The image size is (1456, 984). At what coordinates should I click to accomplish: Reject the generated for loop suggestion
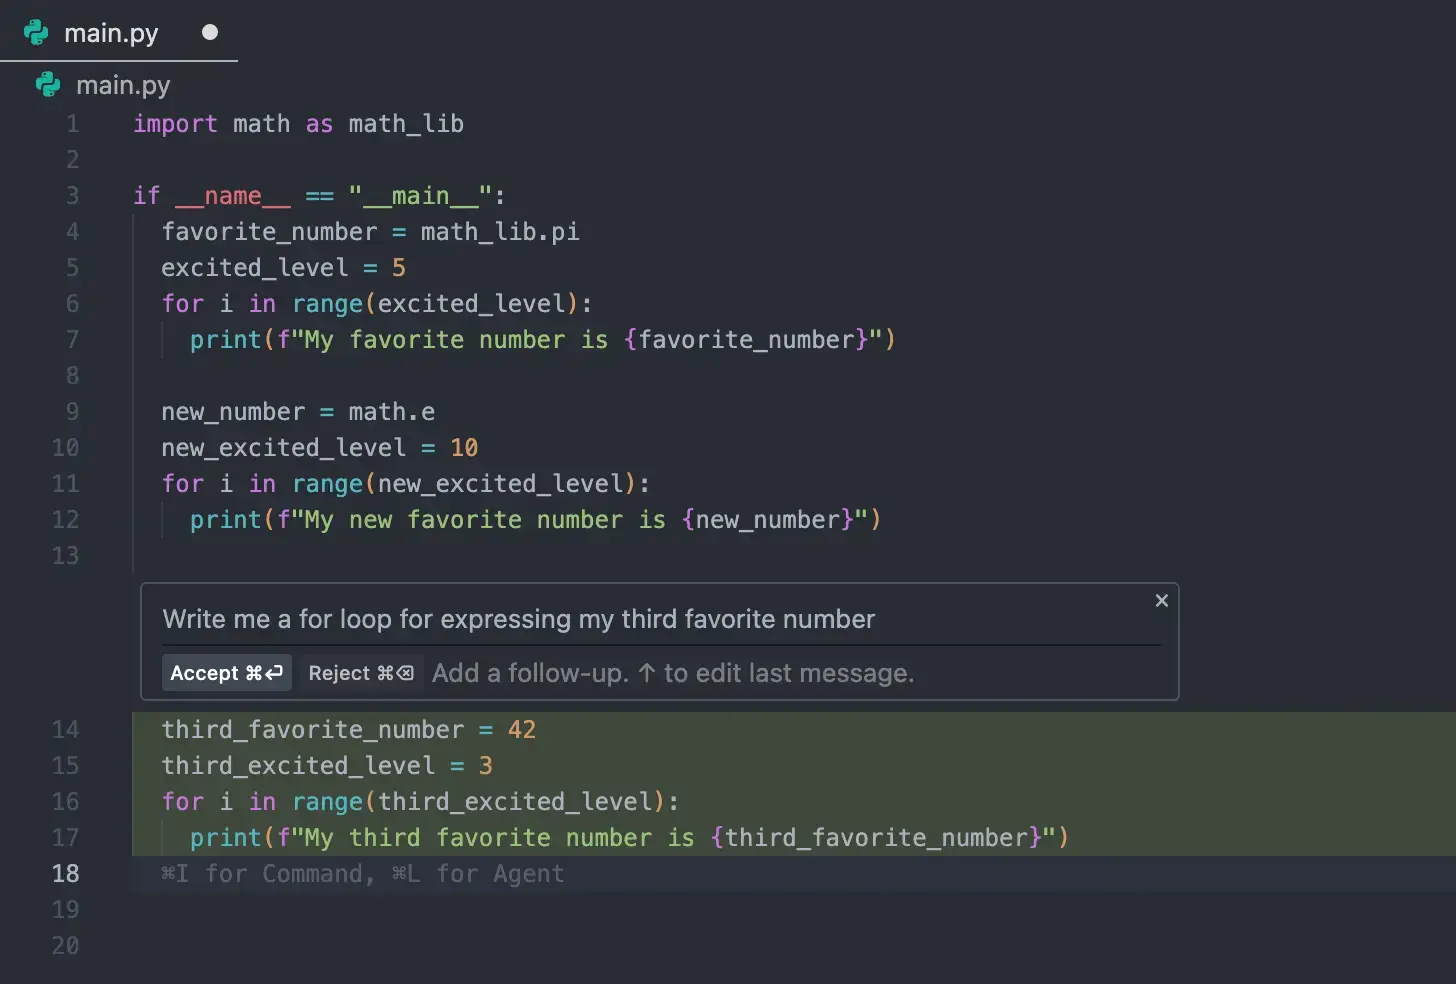click(360, 673)
